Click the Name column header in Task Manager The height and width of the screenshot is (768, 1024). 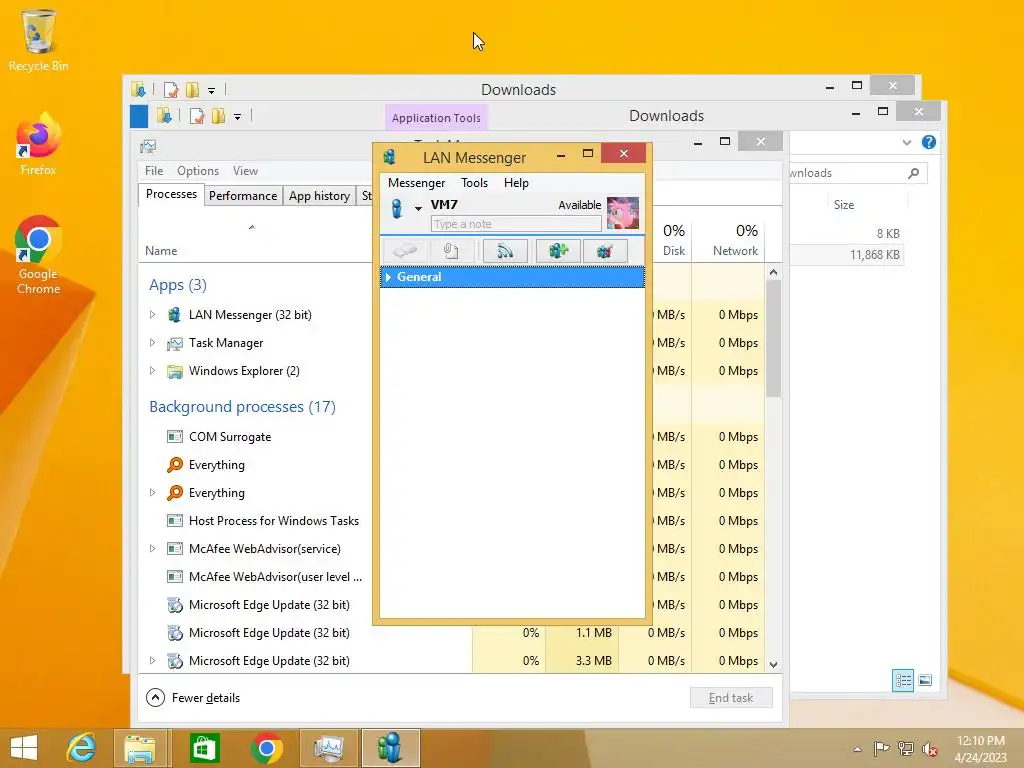click(161, 251)
